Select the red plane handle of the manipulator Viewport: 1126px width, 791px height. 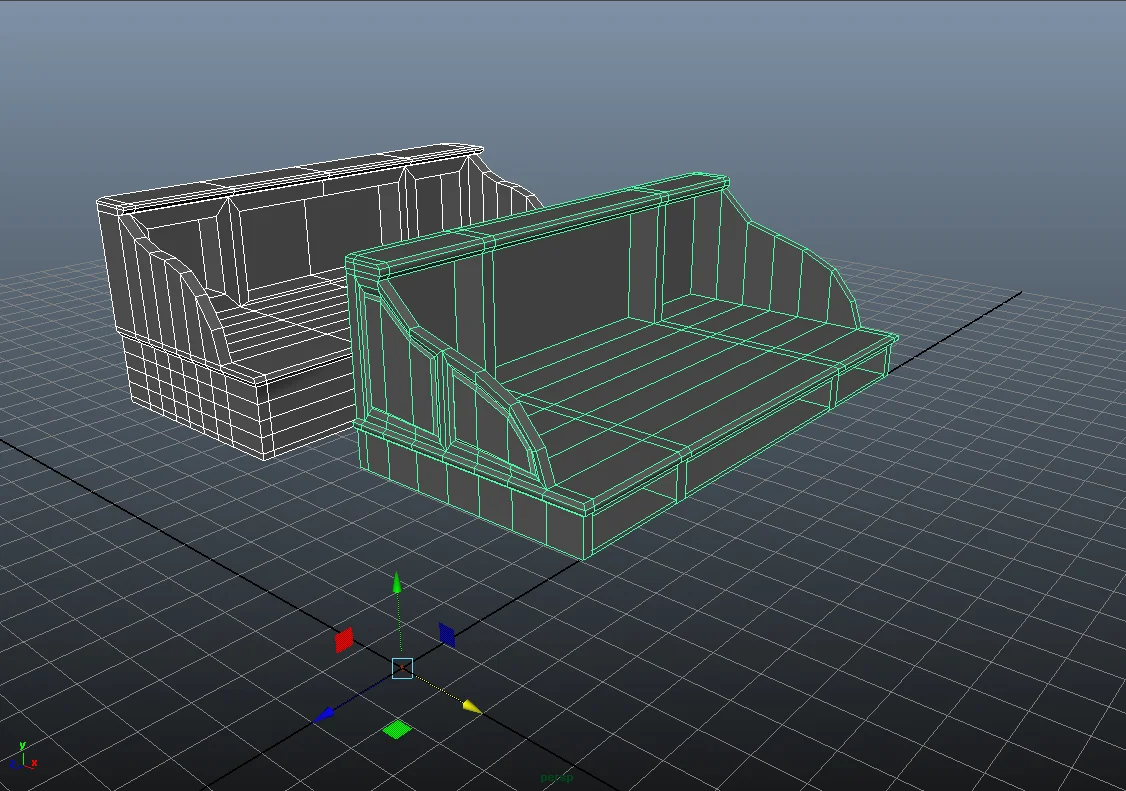coord(345,639)
